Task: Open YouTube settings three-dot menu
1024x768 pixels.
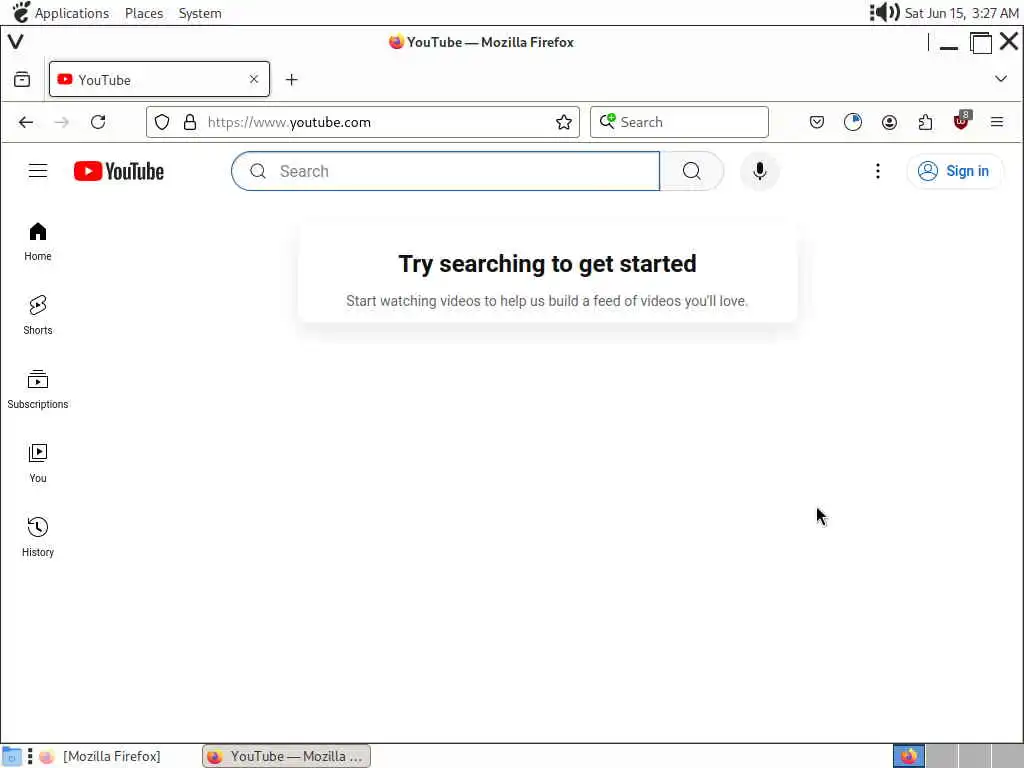Action: coord(878,171)
